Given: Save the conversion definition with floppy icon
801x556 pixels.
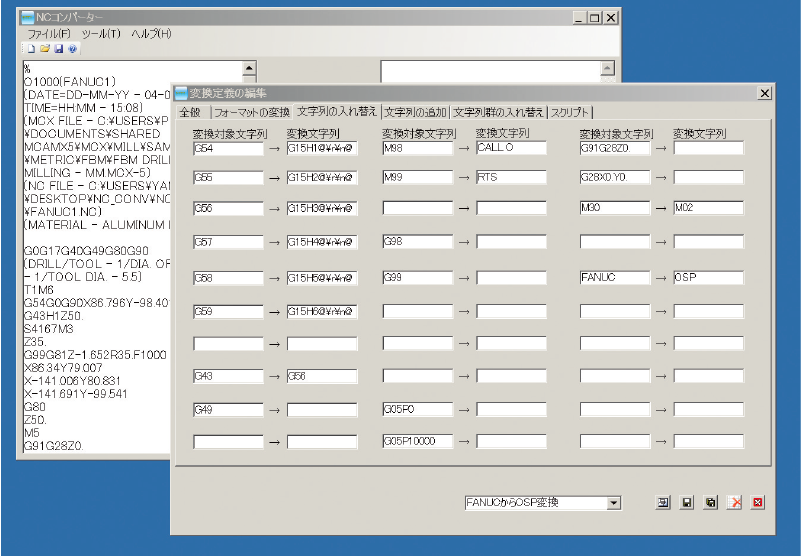Looking at the screenshot, I should click(687, 503).
